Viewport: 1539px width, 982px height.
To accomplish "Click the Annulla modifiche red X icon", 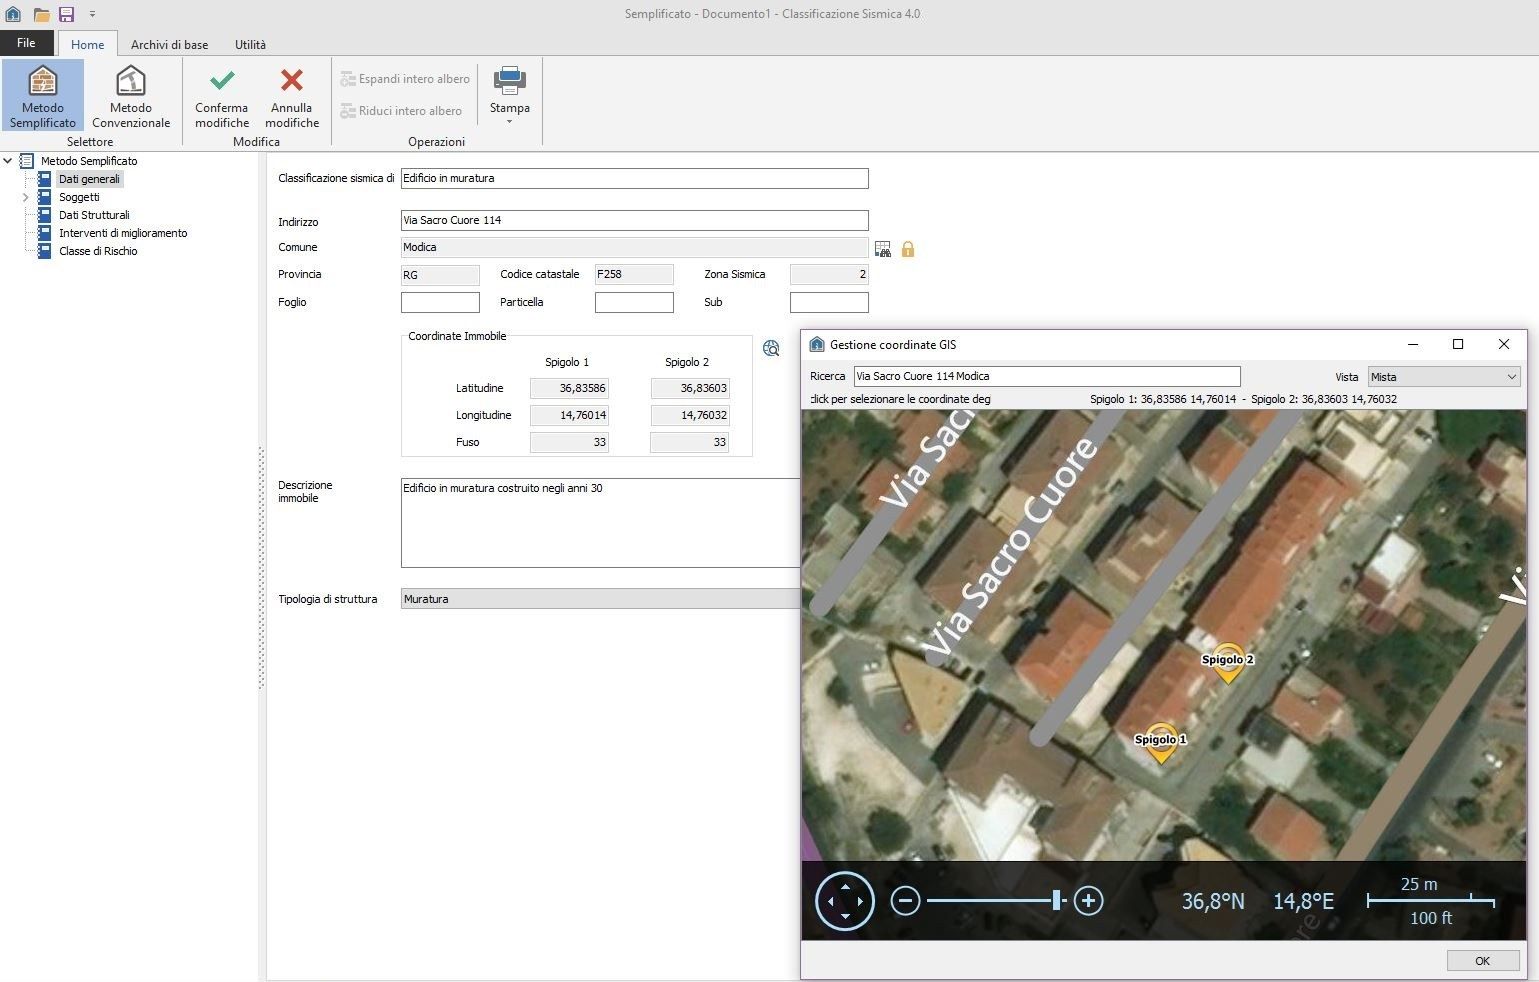I will [291, 80].
